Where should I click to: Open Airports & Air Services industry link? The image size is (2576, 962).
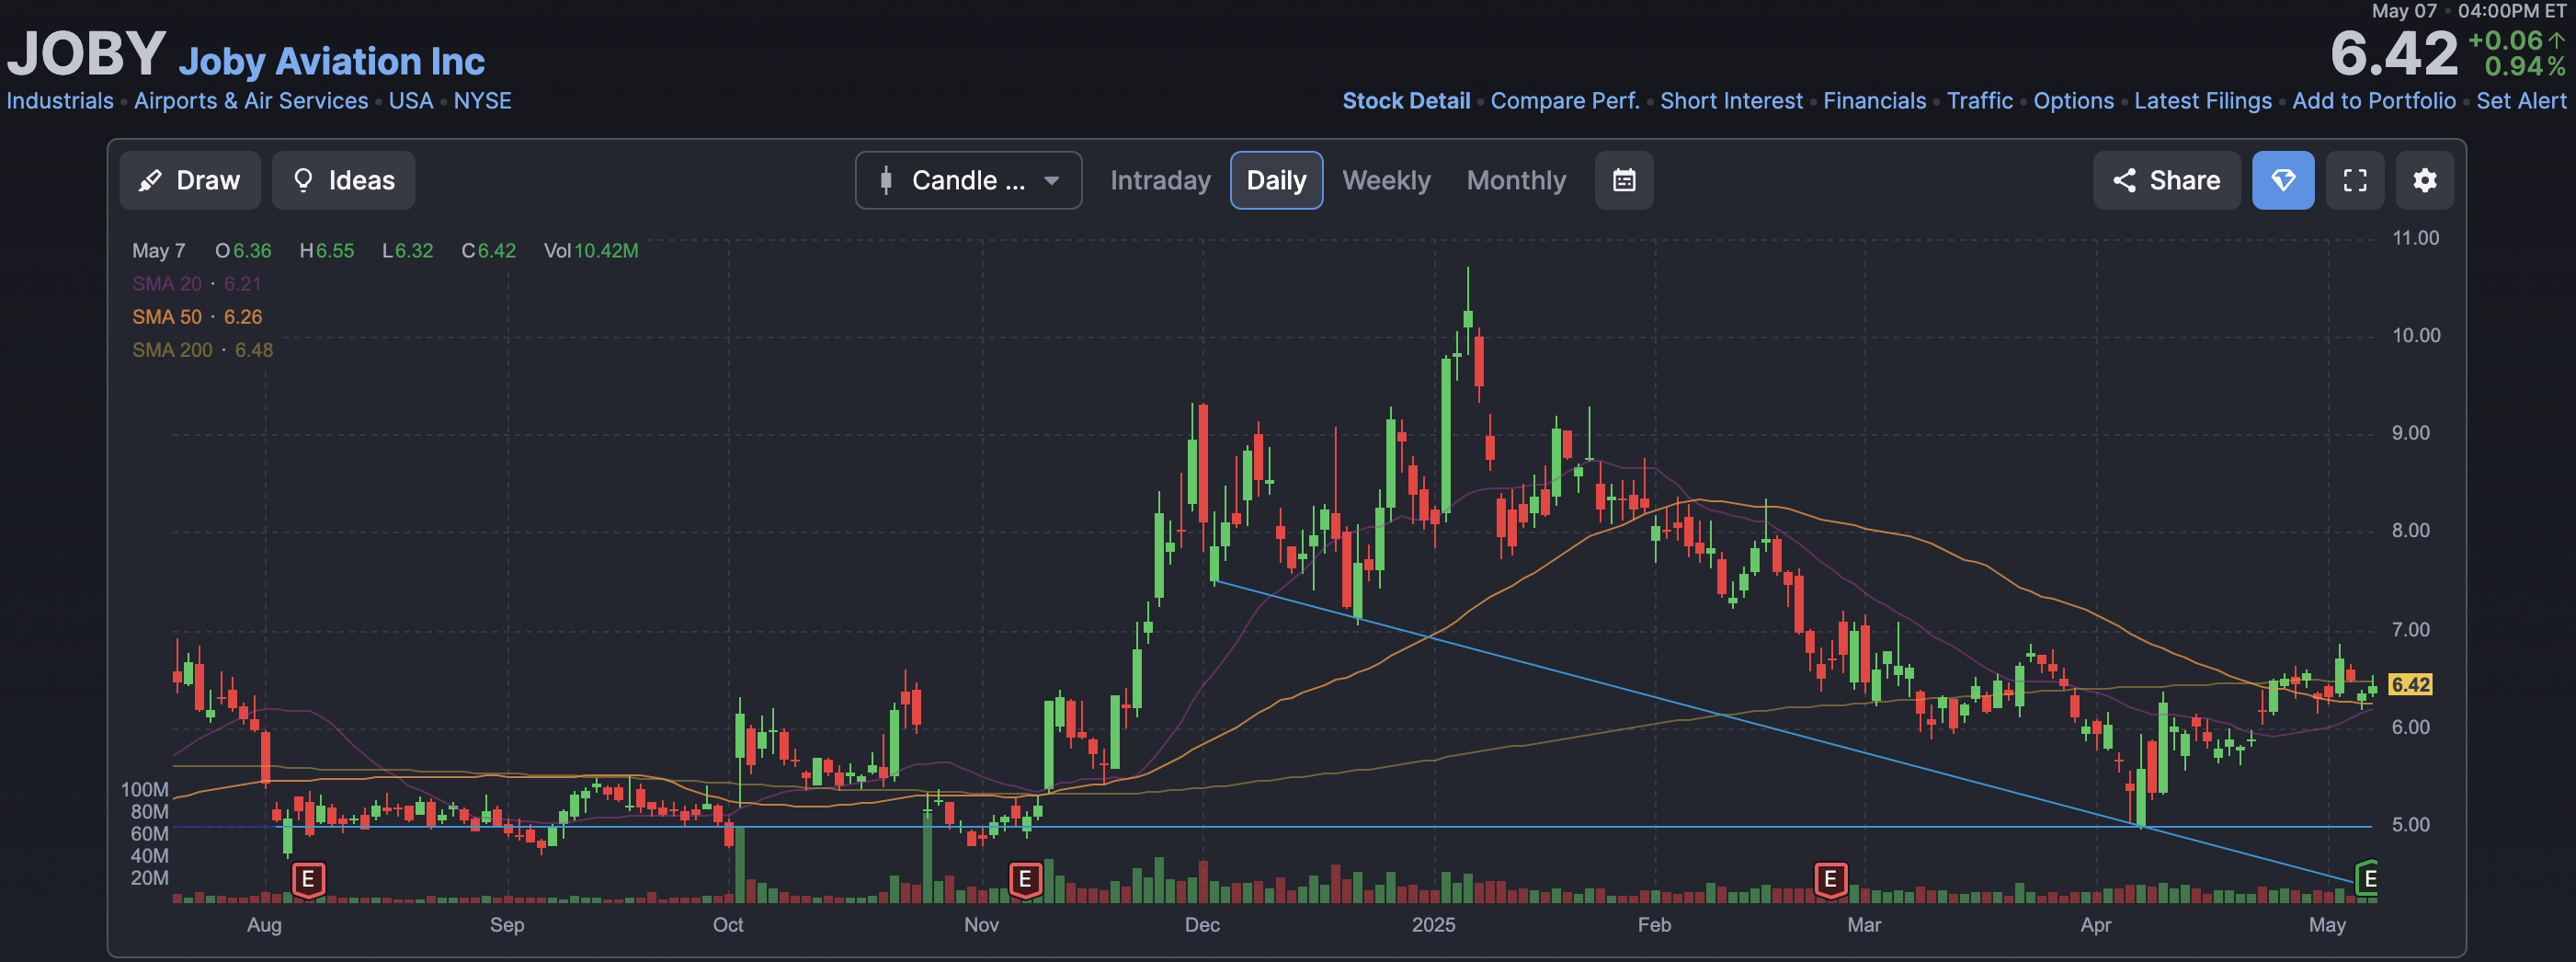point(251,101)
